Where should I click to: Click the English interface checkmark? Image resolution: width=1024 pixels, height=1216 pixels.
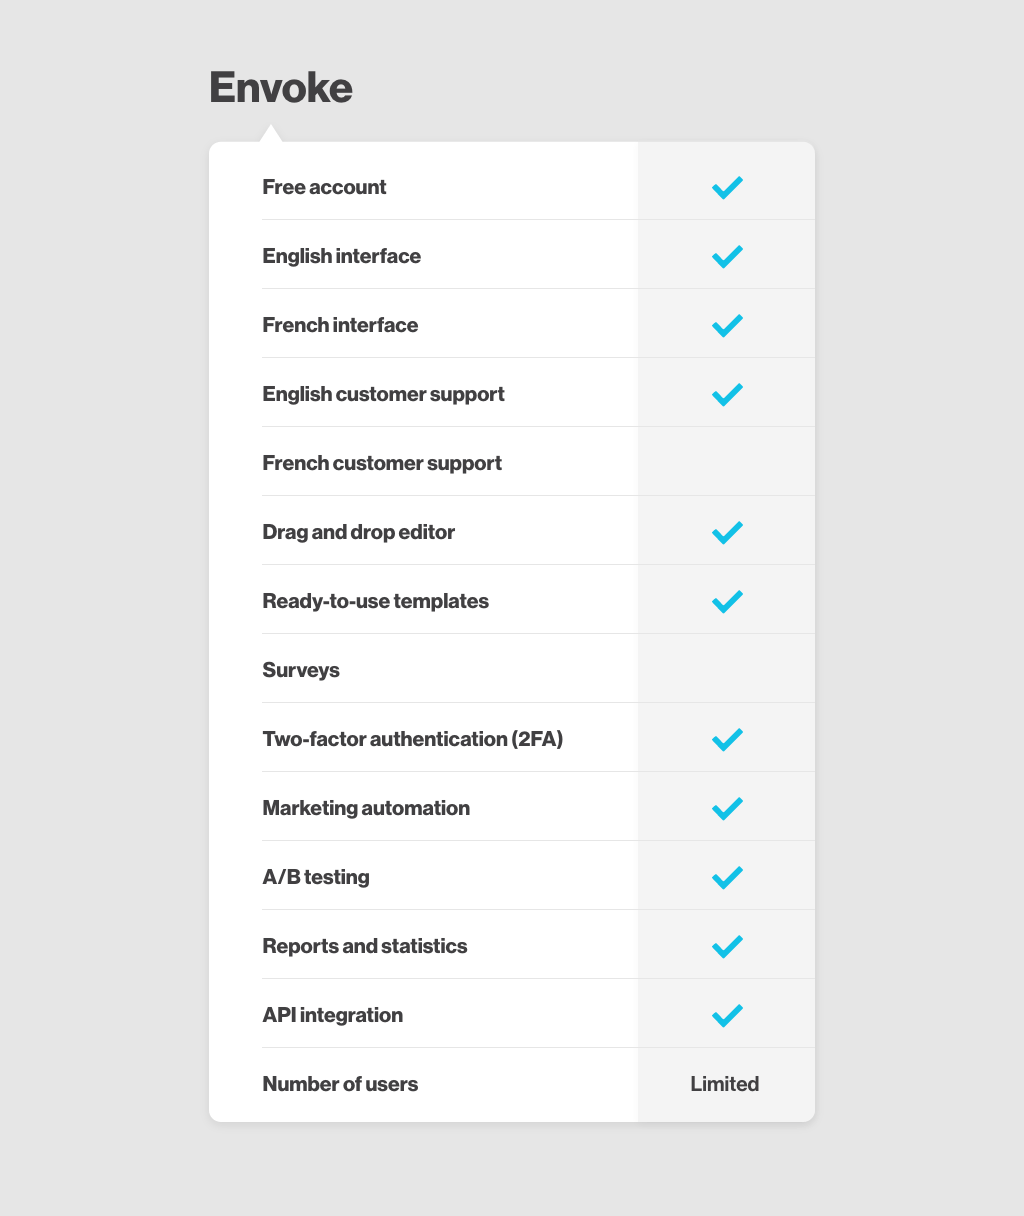pyautogui.click(x=727, y=256)
